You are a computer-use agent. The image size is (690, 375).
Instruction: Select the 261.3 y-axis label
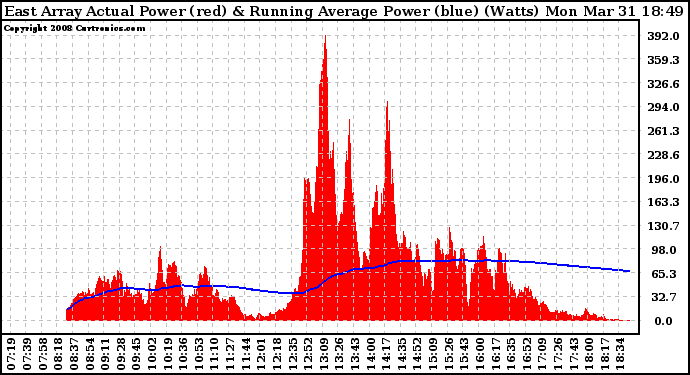coord(663,131)
